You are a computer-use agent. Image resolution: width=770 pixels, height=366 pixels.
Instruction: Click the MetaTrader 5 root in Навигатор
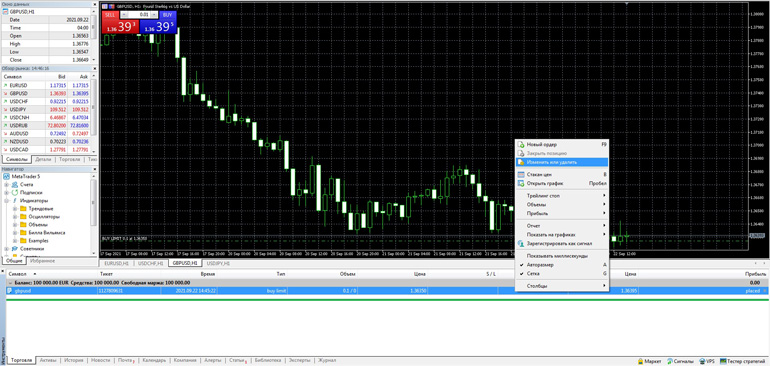25,176
